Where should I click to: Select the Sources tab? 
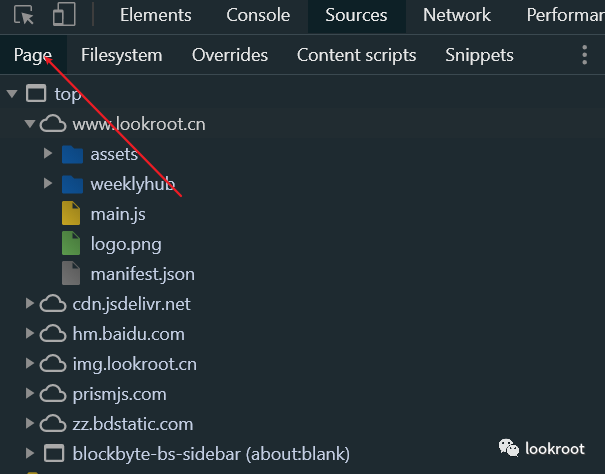356,15
